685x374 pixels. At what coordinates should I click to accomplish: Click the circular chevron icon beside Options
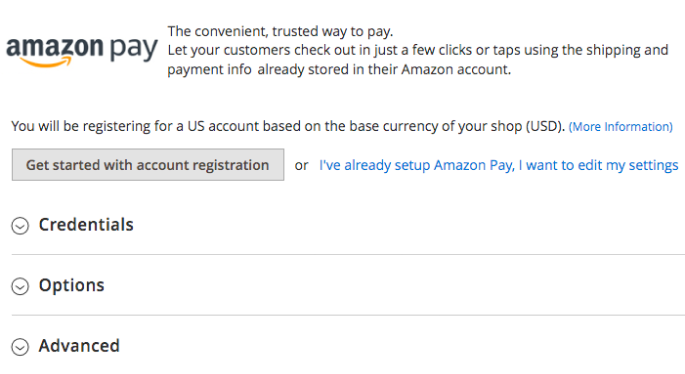(x=20, y=286)
